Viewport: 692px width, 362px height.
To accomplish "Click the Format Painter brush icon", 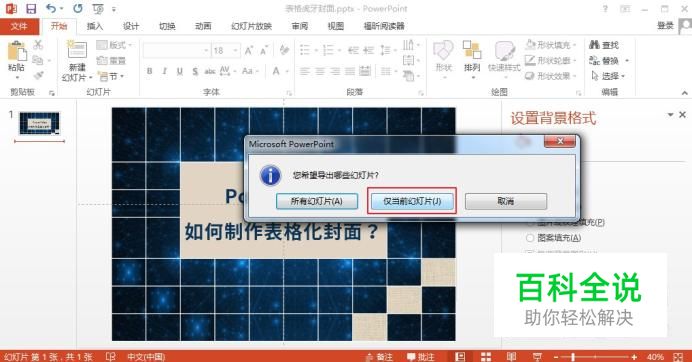I will click(38, 75).
